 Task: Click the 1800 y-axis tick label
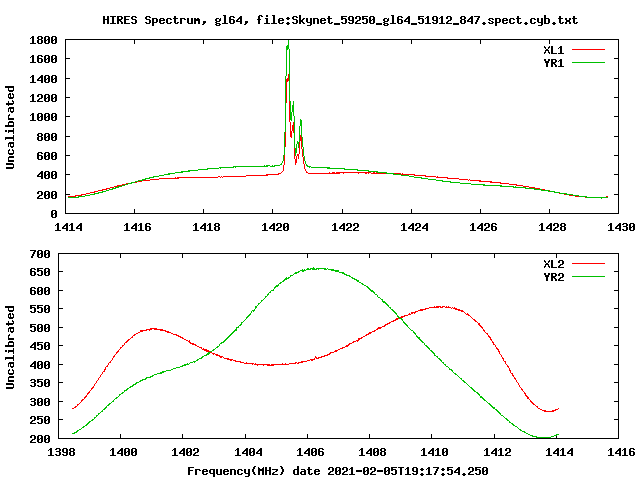click(43, 40)
